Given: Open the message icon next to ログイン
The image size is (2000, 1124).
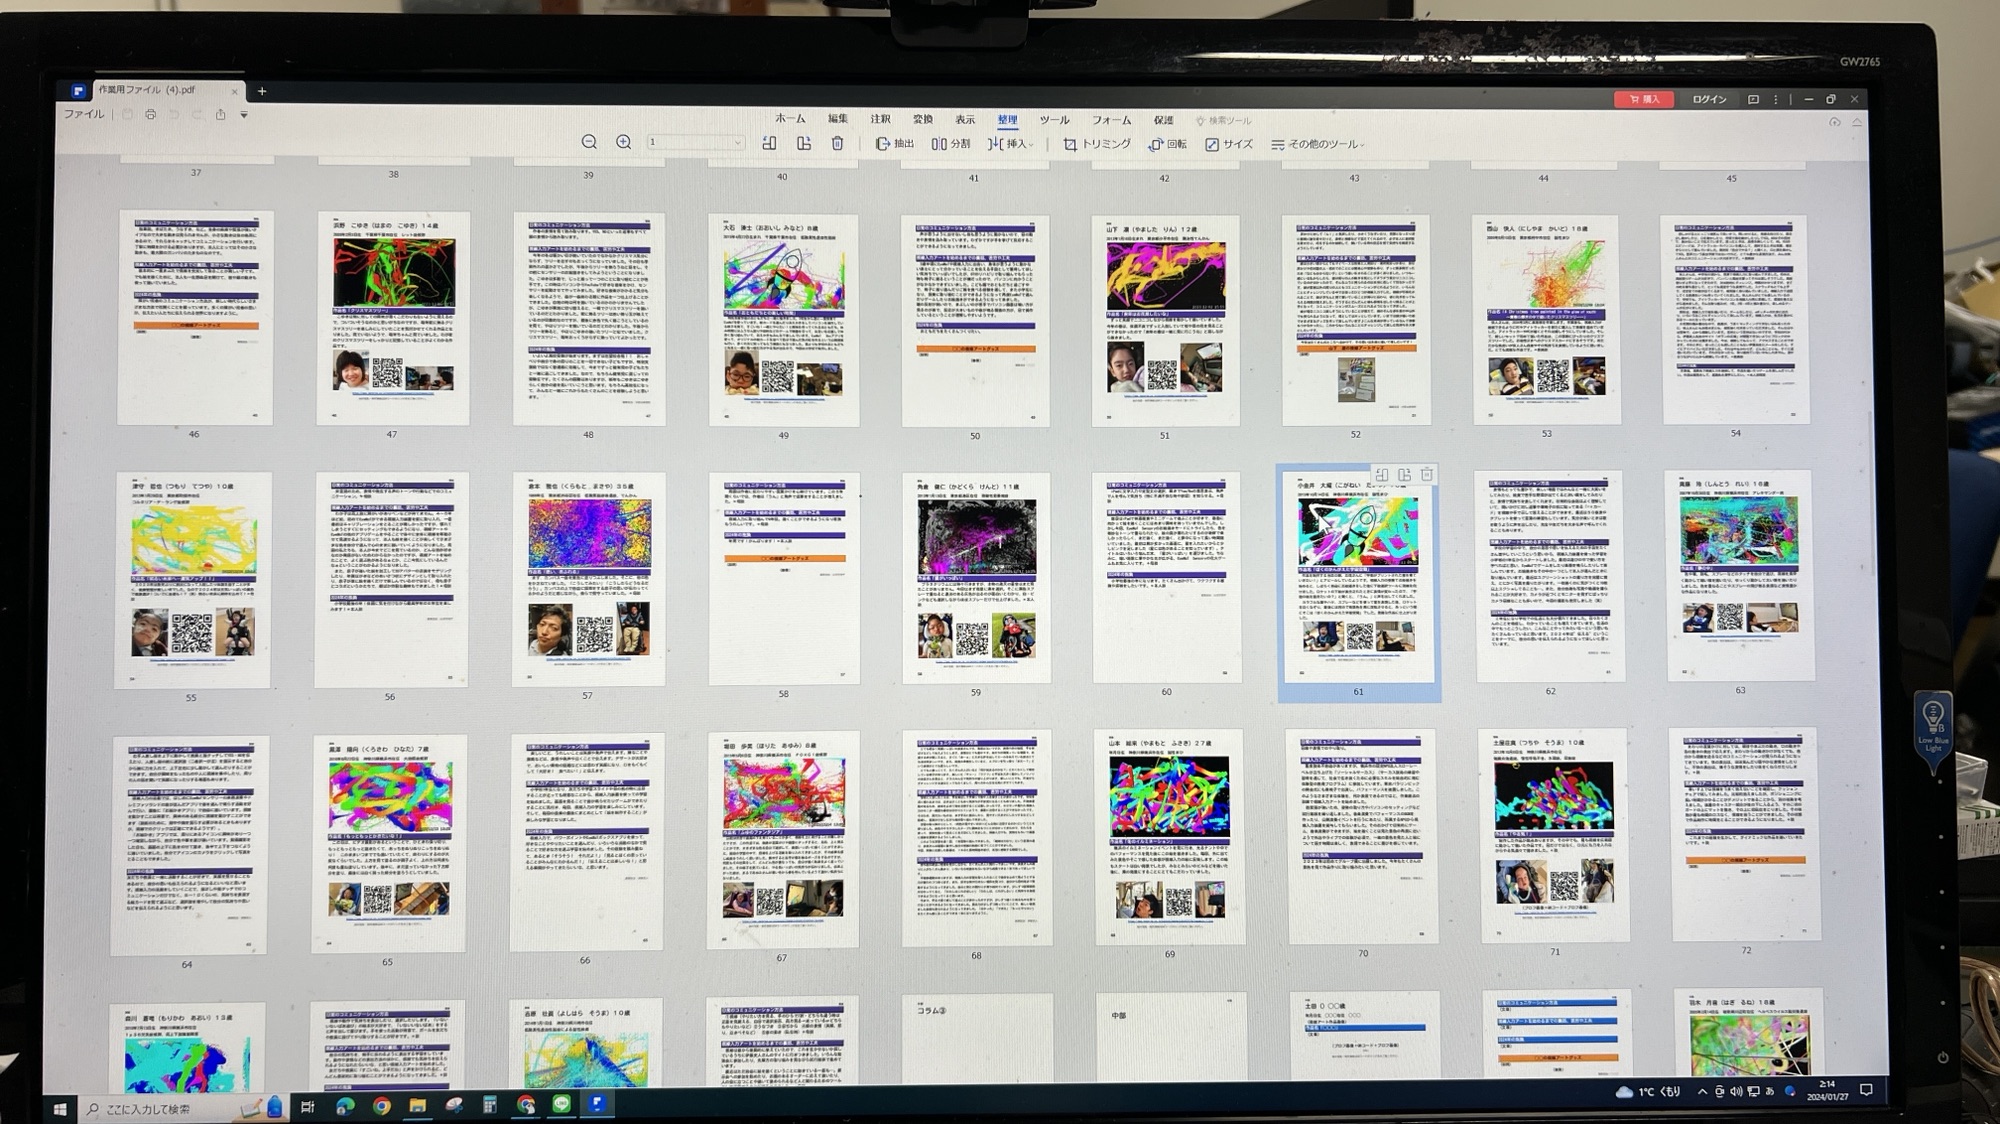Looking at the screenshot, I should 1753,99.
